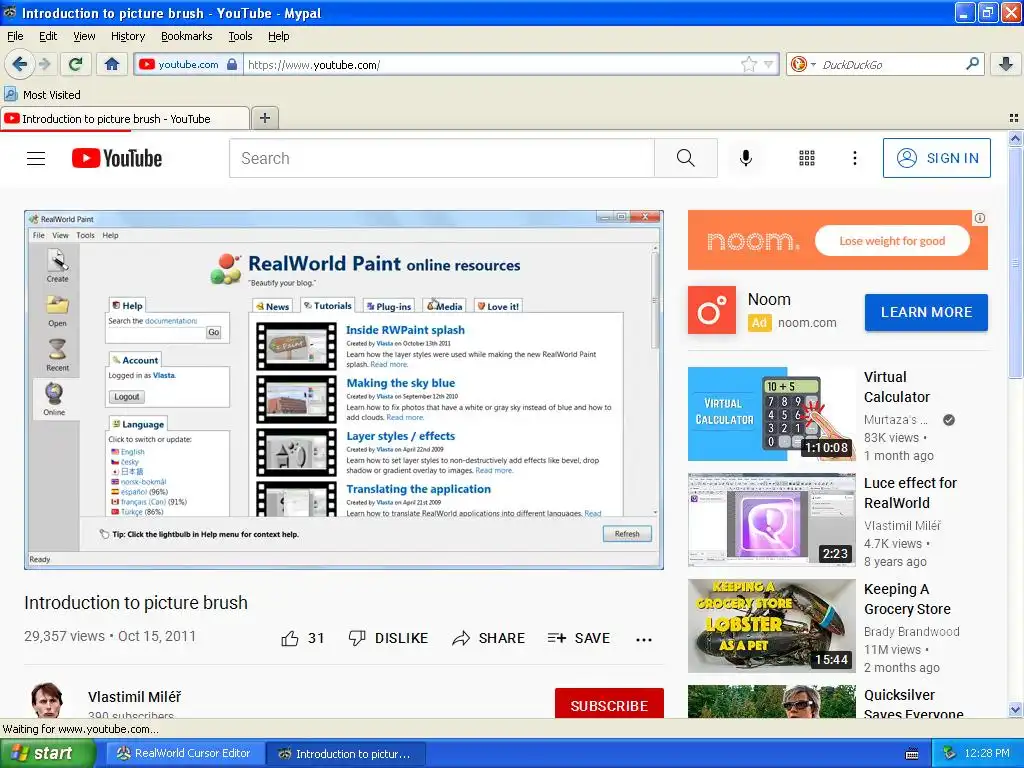The height and width of the screenshot is (768, 1024).
Task: Click the page scrollbar down arrow
Action: pos(1015,709)
